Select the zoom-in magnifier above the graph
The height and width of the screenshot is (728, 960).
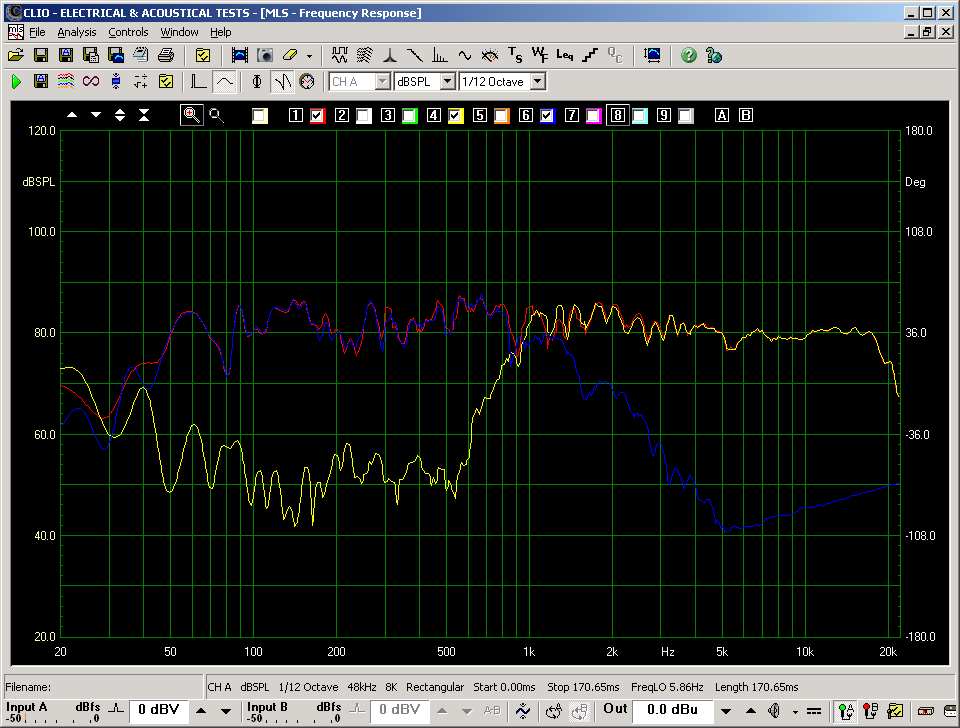192,115
